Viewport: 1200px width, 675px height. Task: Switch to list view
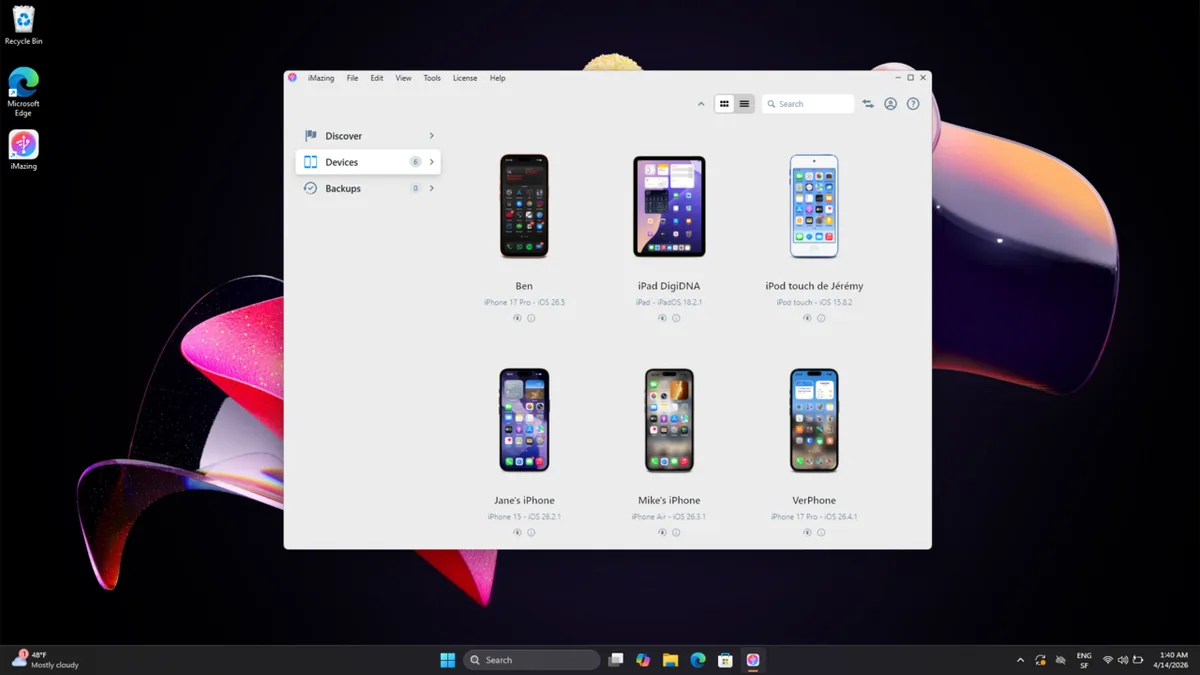tap(744, 104)
